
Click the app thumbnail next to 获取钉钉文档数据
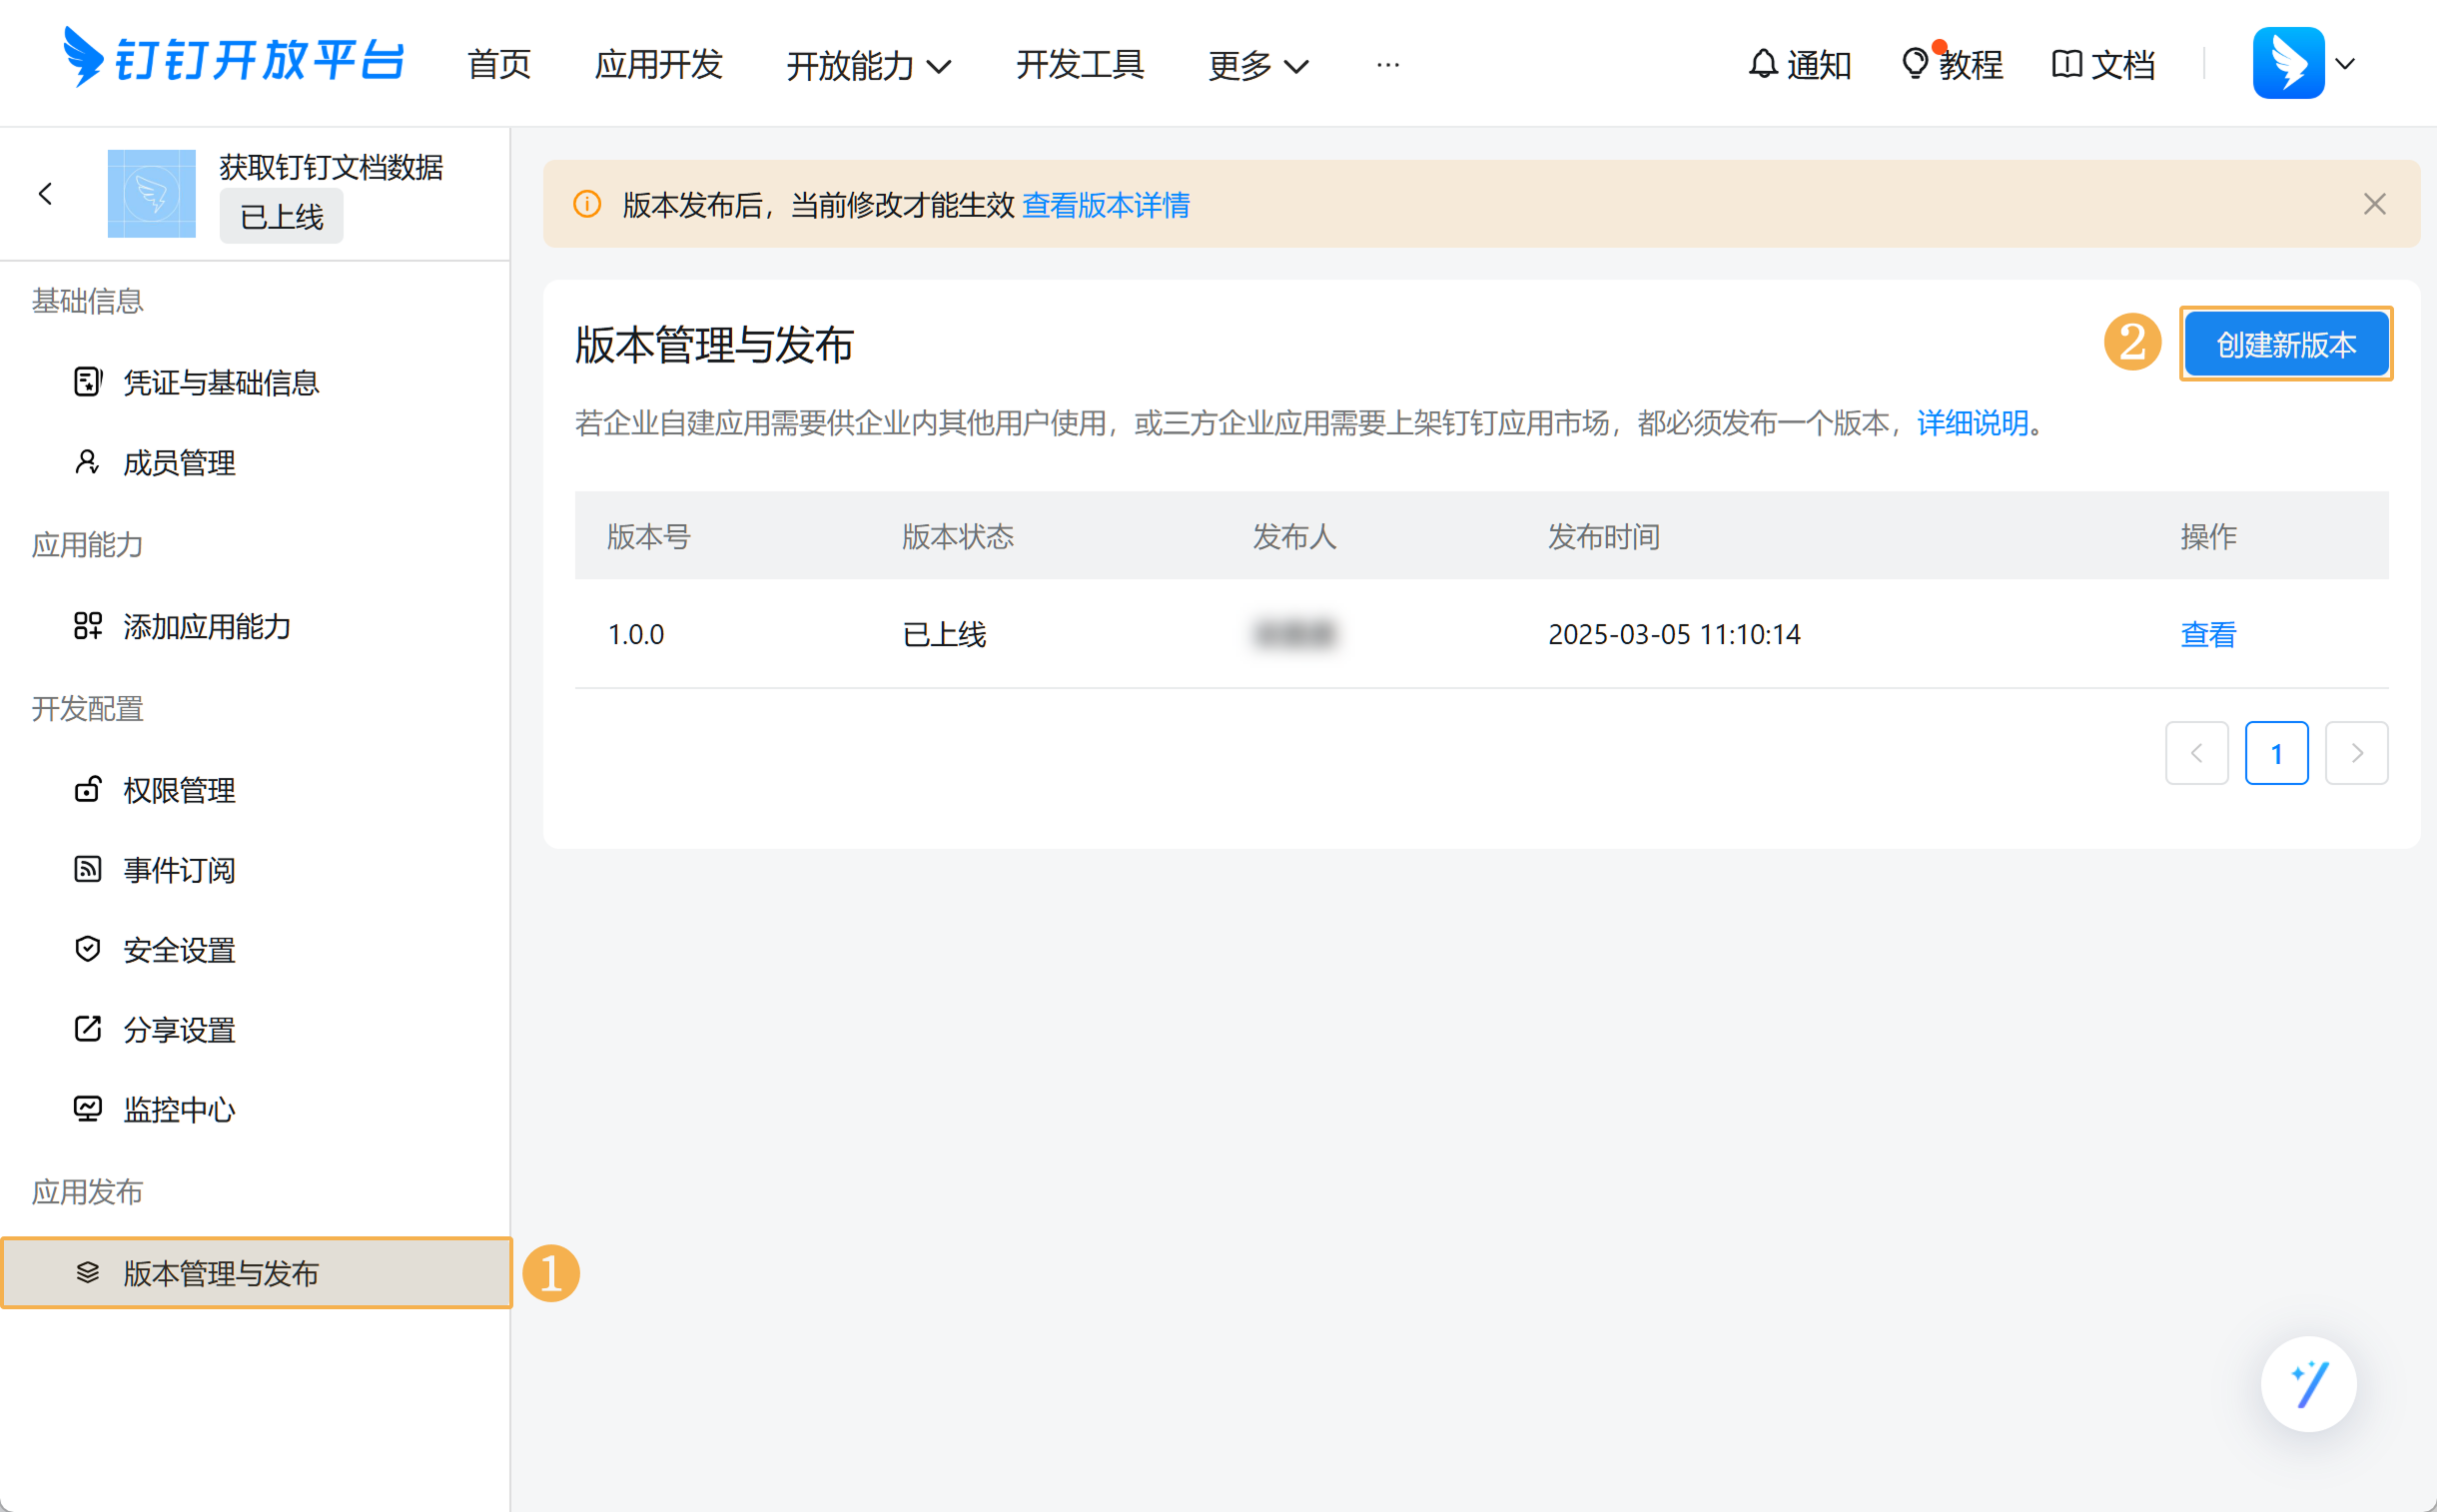click(x=151, y=194)
